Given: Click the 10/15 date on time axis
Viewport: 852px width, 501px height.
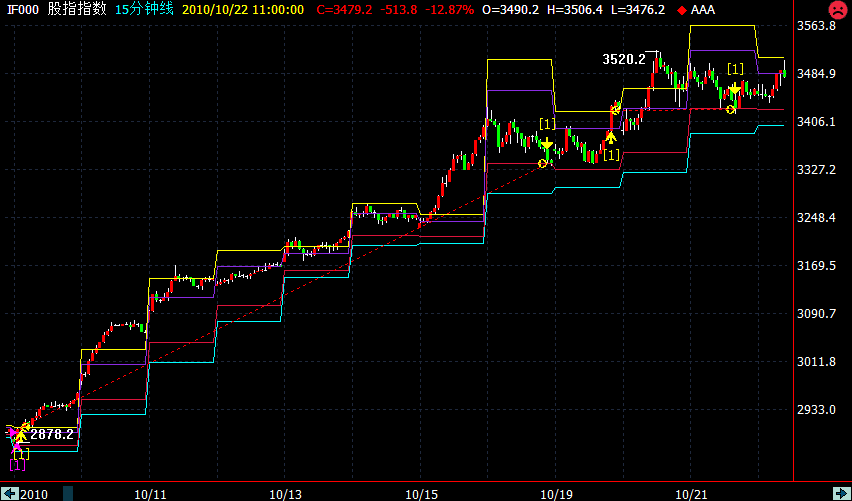Looking at the screenshot, I should (421, 494).
